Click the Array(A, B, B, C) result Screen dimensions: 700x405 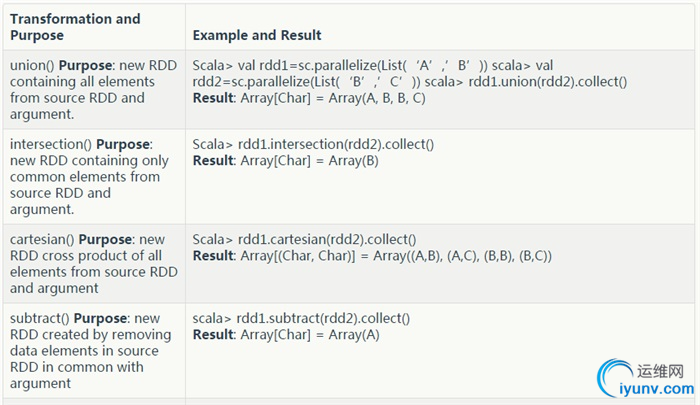click(x=377, y=98)
